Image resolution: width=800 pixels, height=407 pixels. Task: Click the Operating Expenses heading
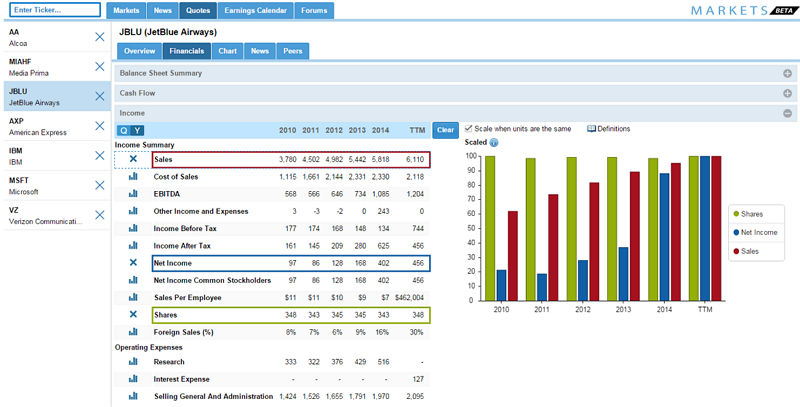148,347
